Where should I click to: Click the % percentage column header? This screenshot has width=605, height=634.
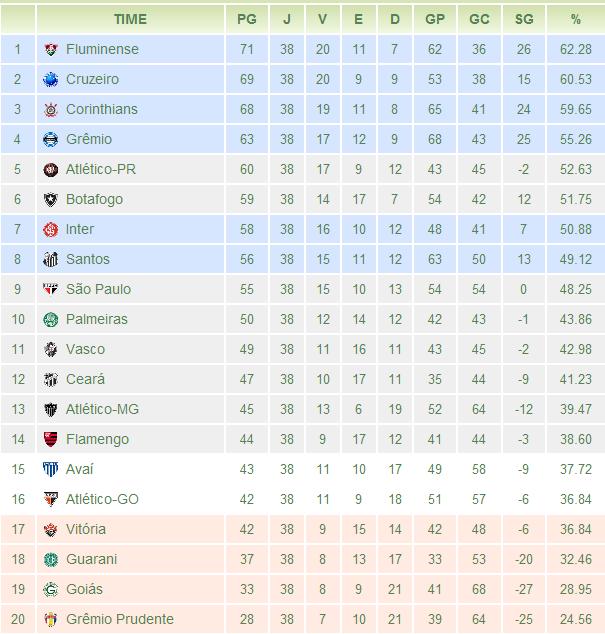tap(576, 19)
